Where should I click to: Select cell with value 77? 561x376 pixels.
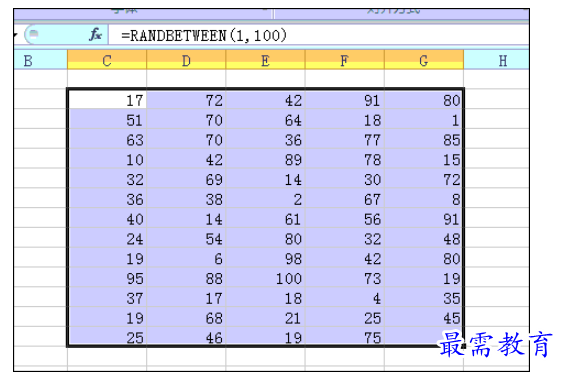tap(345, 139)
